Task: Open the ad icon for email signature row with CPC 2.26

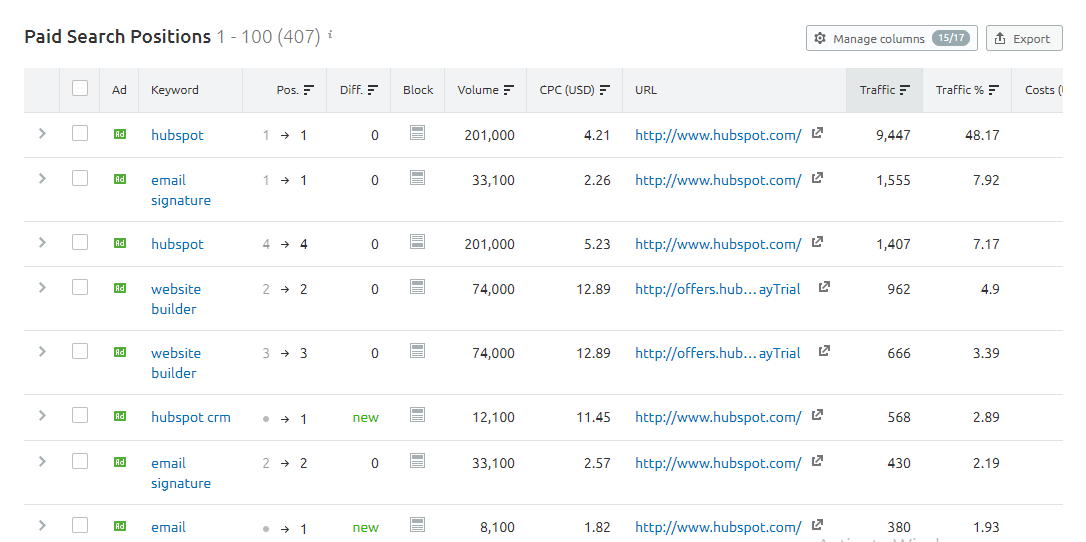Action: click(x=120, y=179)
